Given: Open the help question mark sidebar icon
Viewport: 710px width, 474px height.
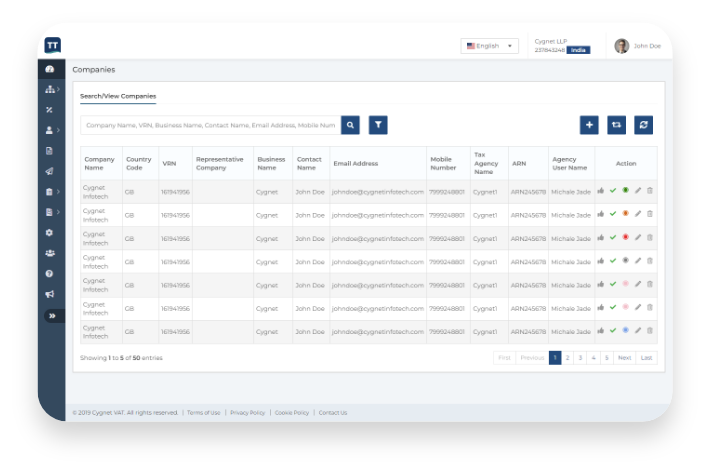Looking at the screenshot, I should coord(49,273).
